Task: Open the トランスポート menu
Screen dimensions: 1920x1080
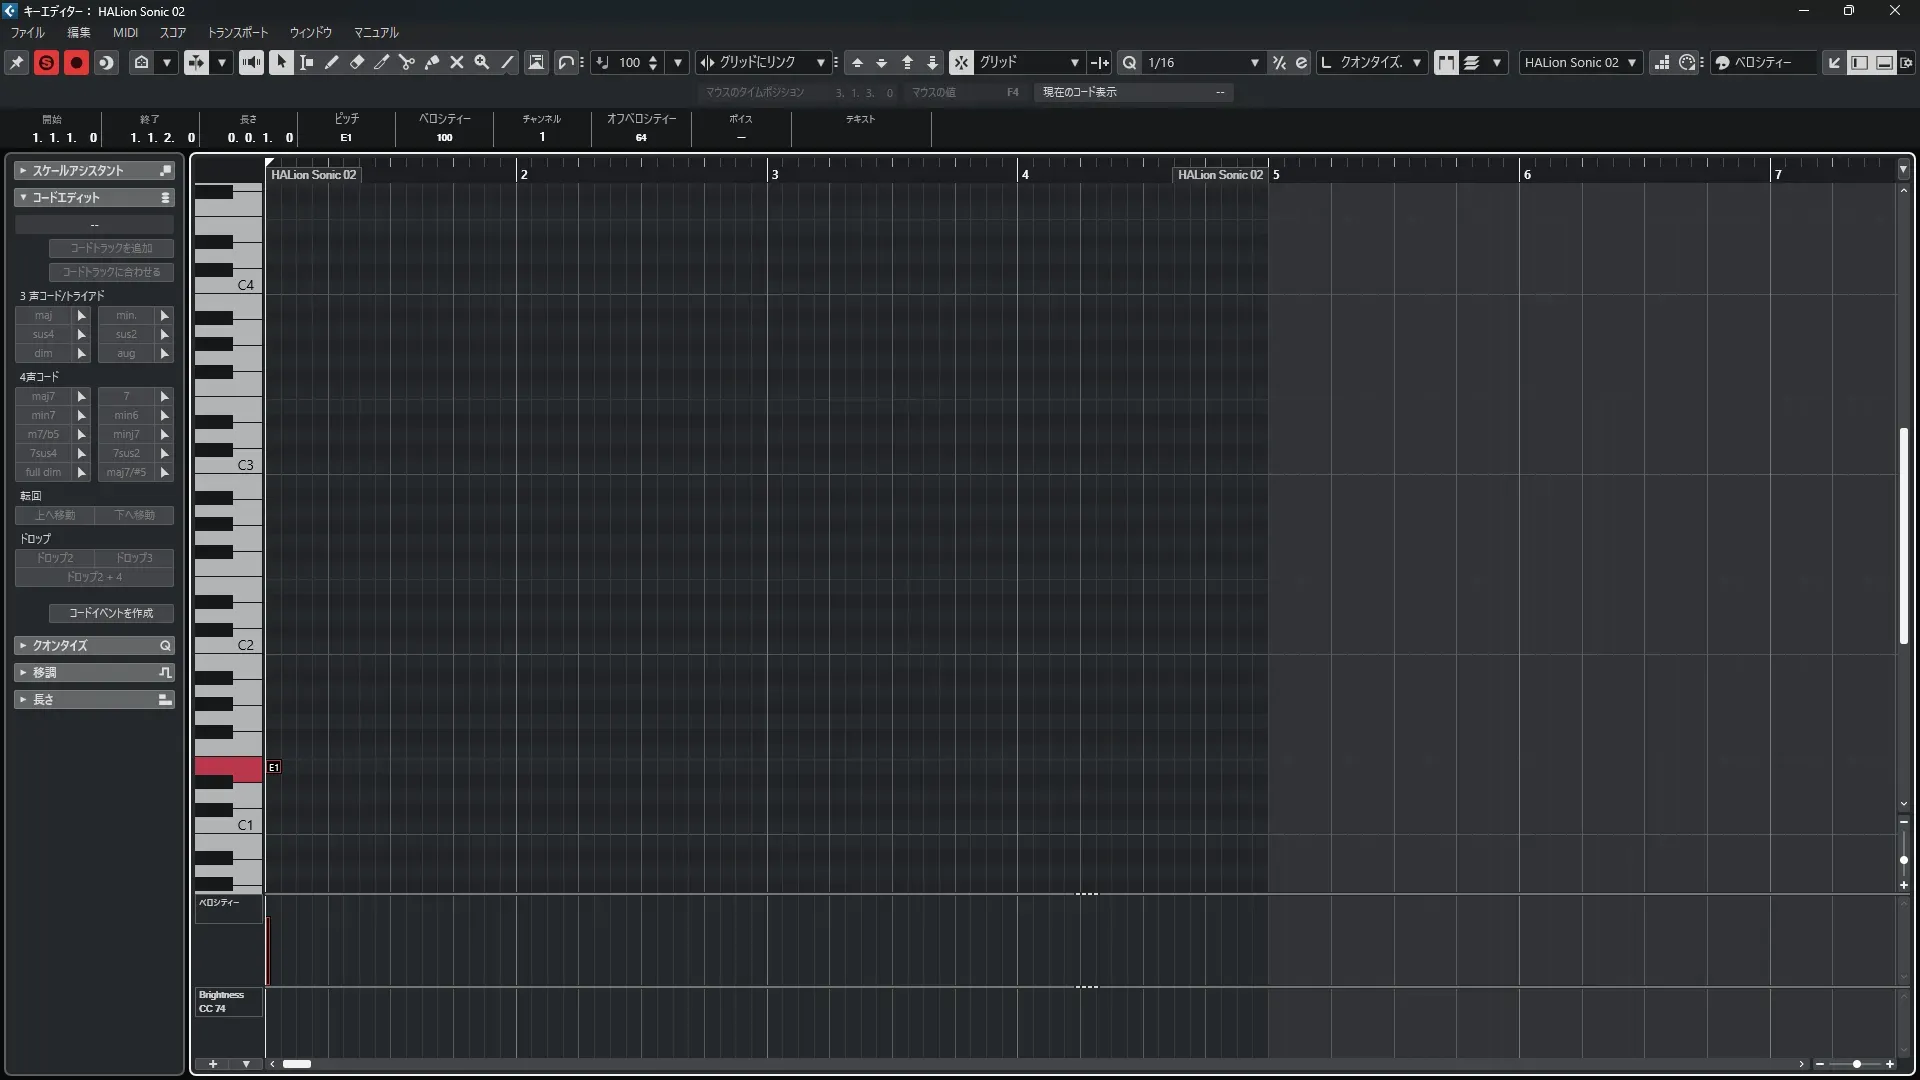Action: (x=237, y=32)
